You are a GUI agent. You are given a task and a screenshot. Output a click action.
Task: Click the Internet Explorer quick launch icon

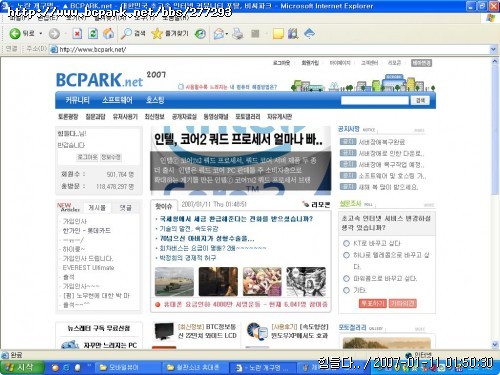click(x=66, y=367)
